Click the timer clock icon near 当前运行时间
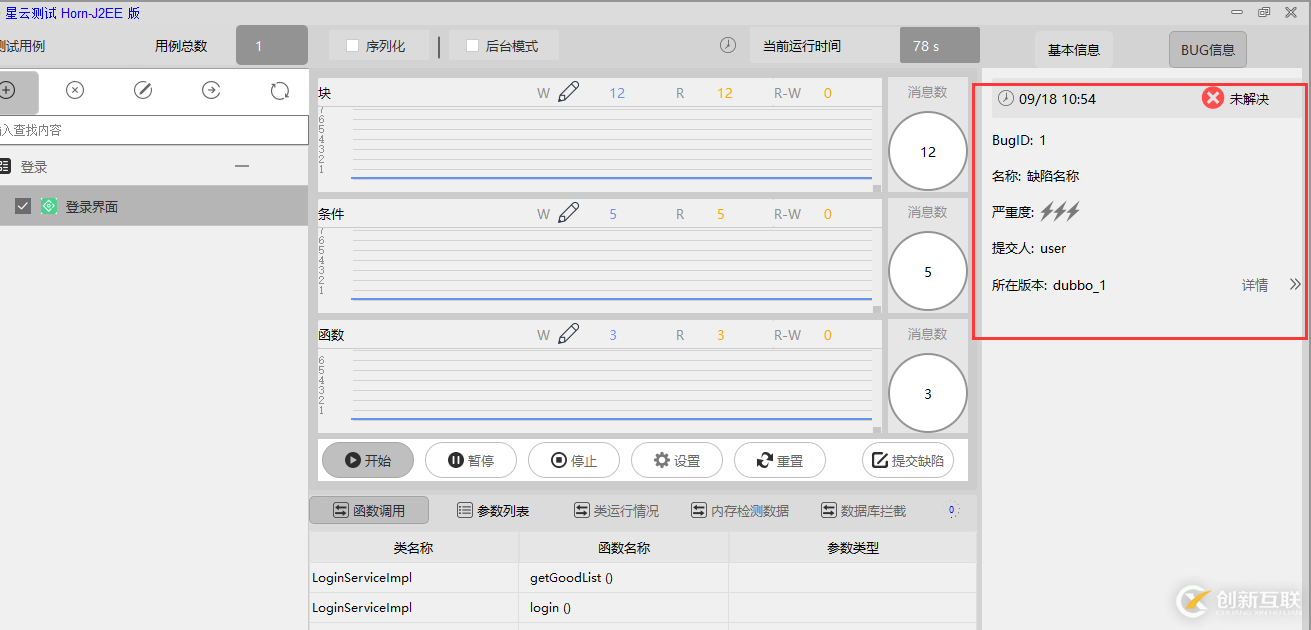 click(x=727, y=45)
